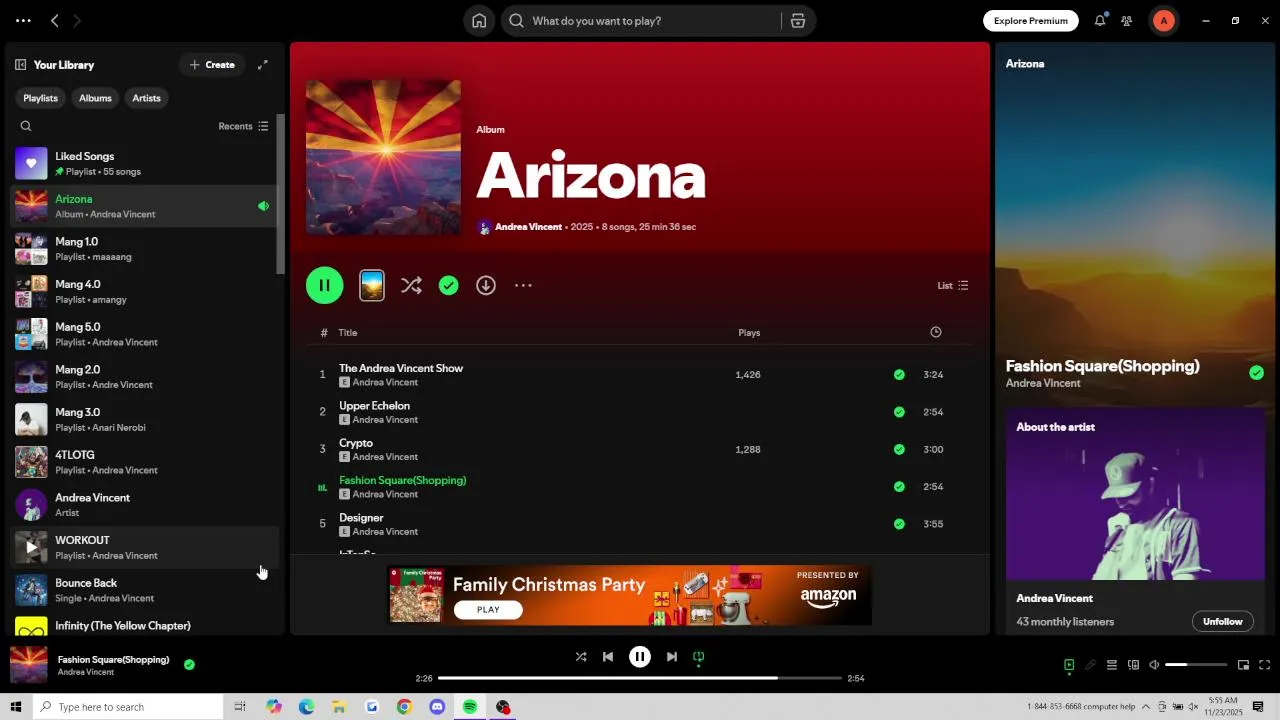Viewport: 1280px width, 720px height.
Task: Seek within the song progress bar
Action: 640,678
